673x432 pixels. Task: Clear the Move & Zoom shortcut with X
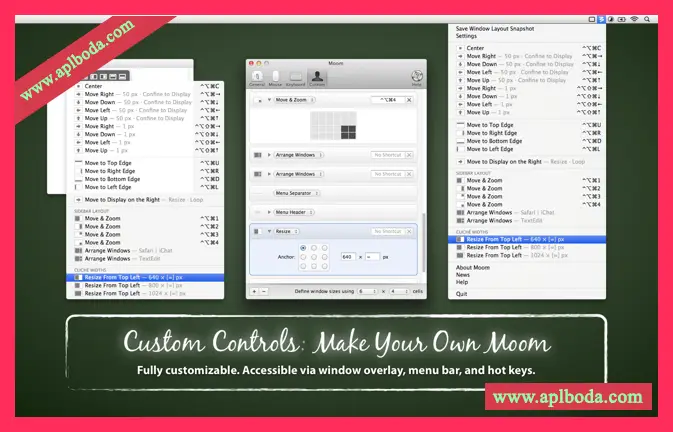click(x=409, y=100)
